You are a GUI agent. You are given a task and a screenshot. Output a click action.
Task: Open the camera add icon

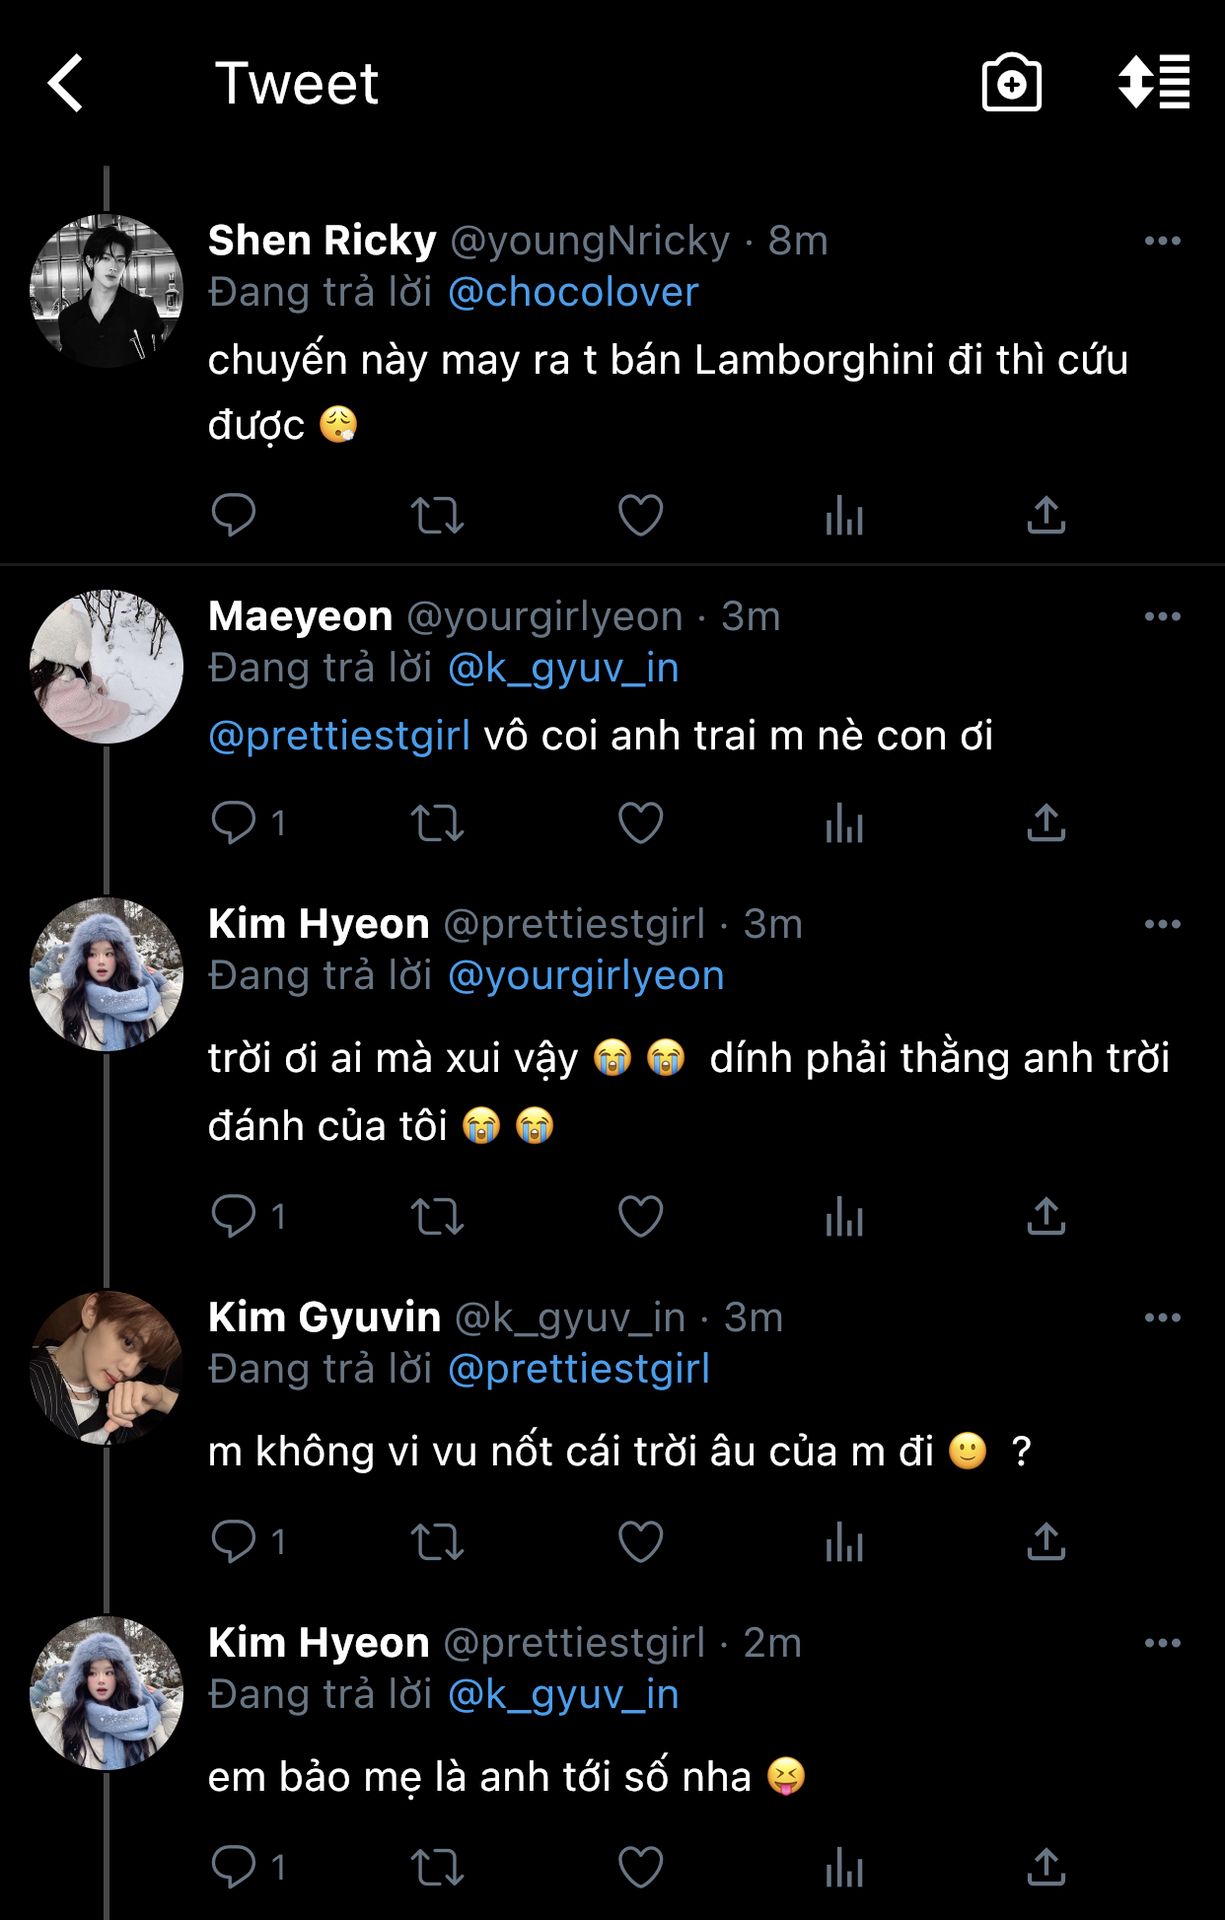click(x=1011, y=82)
